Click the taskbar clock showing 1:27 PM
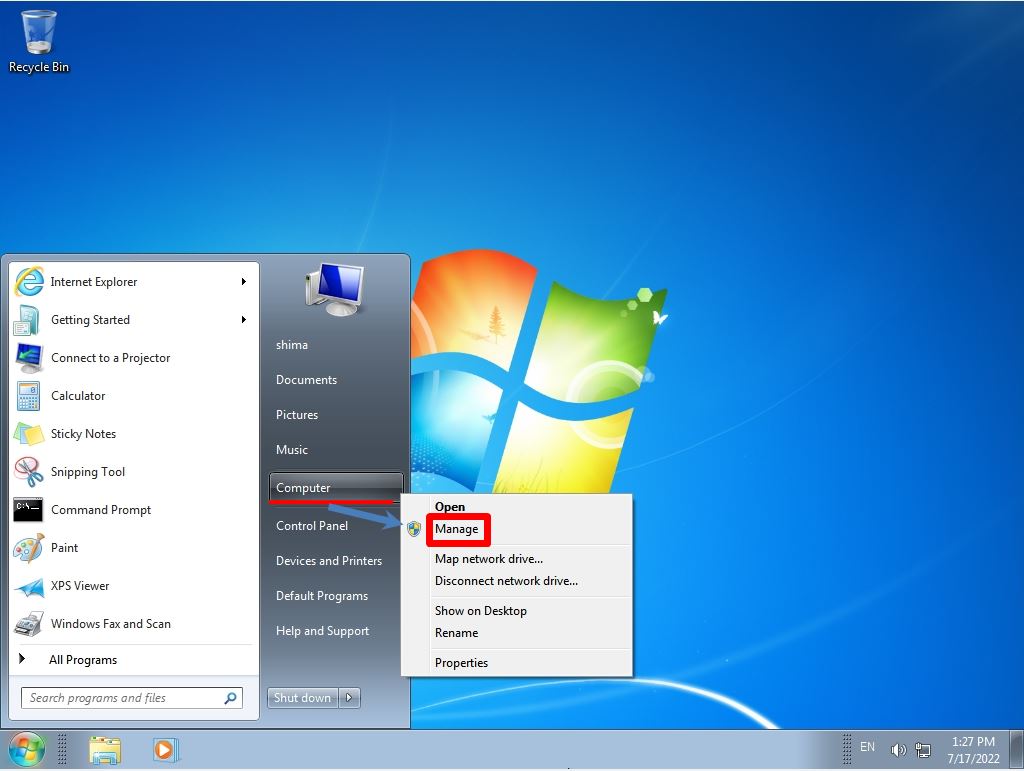The width and height of the screenshot is (1024, 771). [973, 750]
